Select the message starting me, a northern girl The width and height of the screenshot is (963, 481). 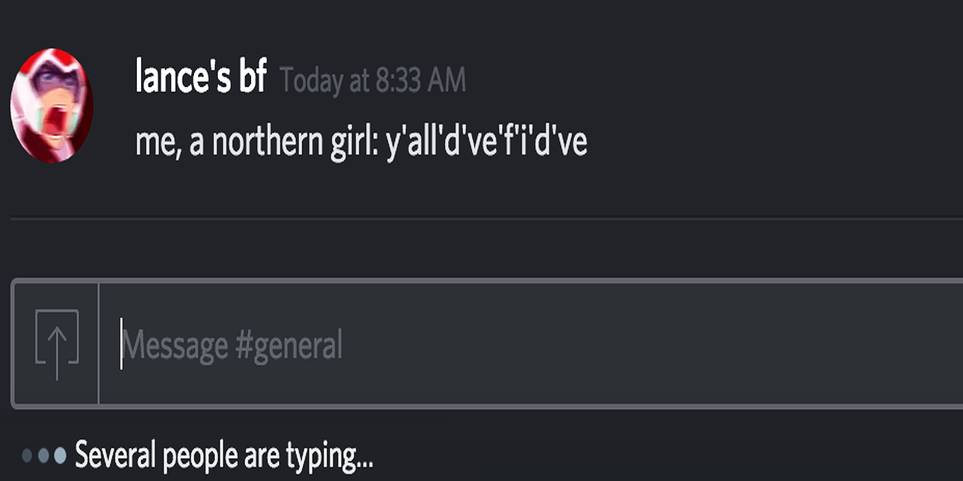361,141
